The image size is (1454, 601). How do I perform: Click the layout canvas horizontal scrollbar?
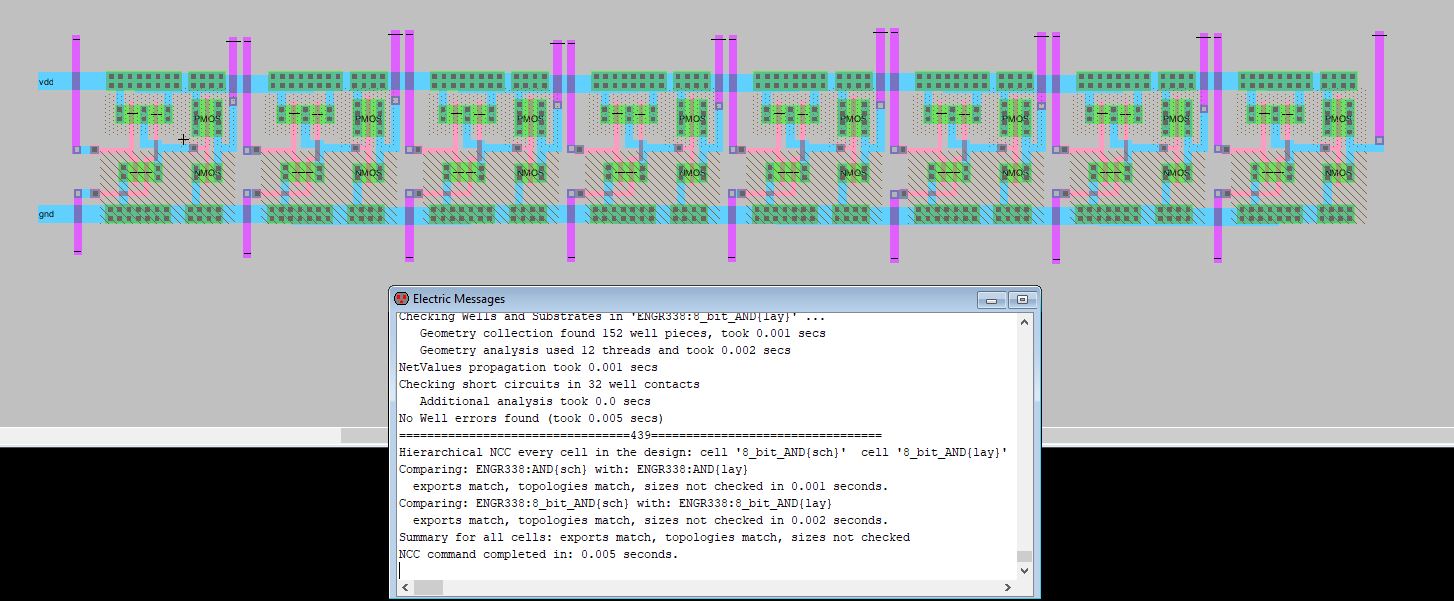pyautogui.click(x=700, y=435)
